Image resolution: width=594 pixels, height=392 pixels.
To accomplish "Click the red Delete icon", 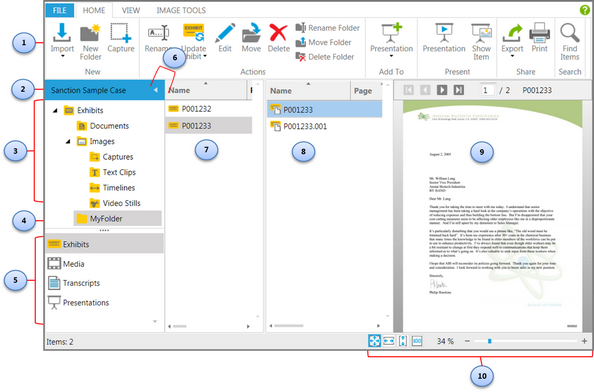I will 278,33.
